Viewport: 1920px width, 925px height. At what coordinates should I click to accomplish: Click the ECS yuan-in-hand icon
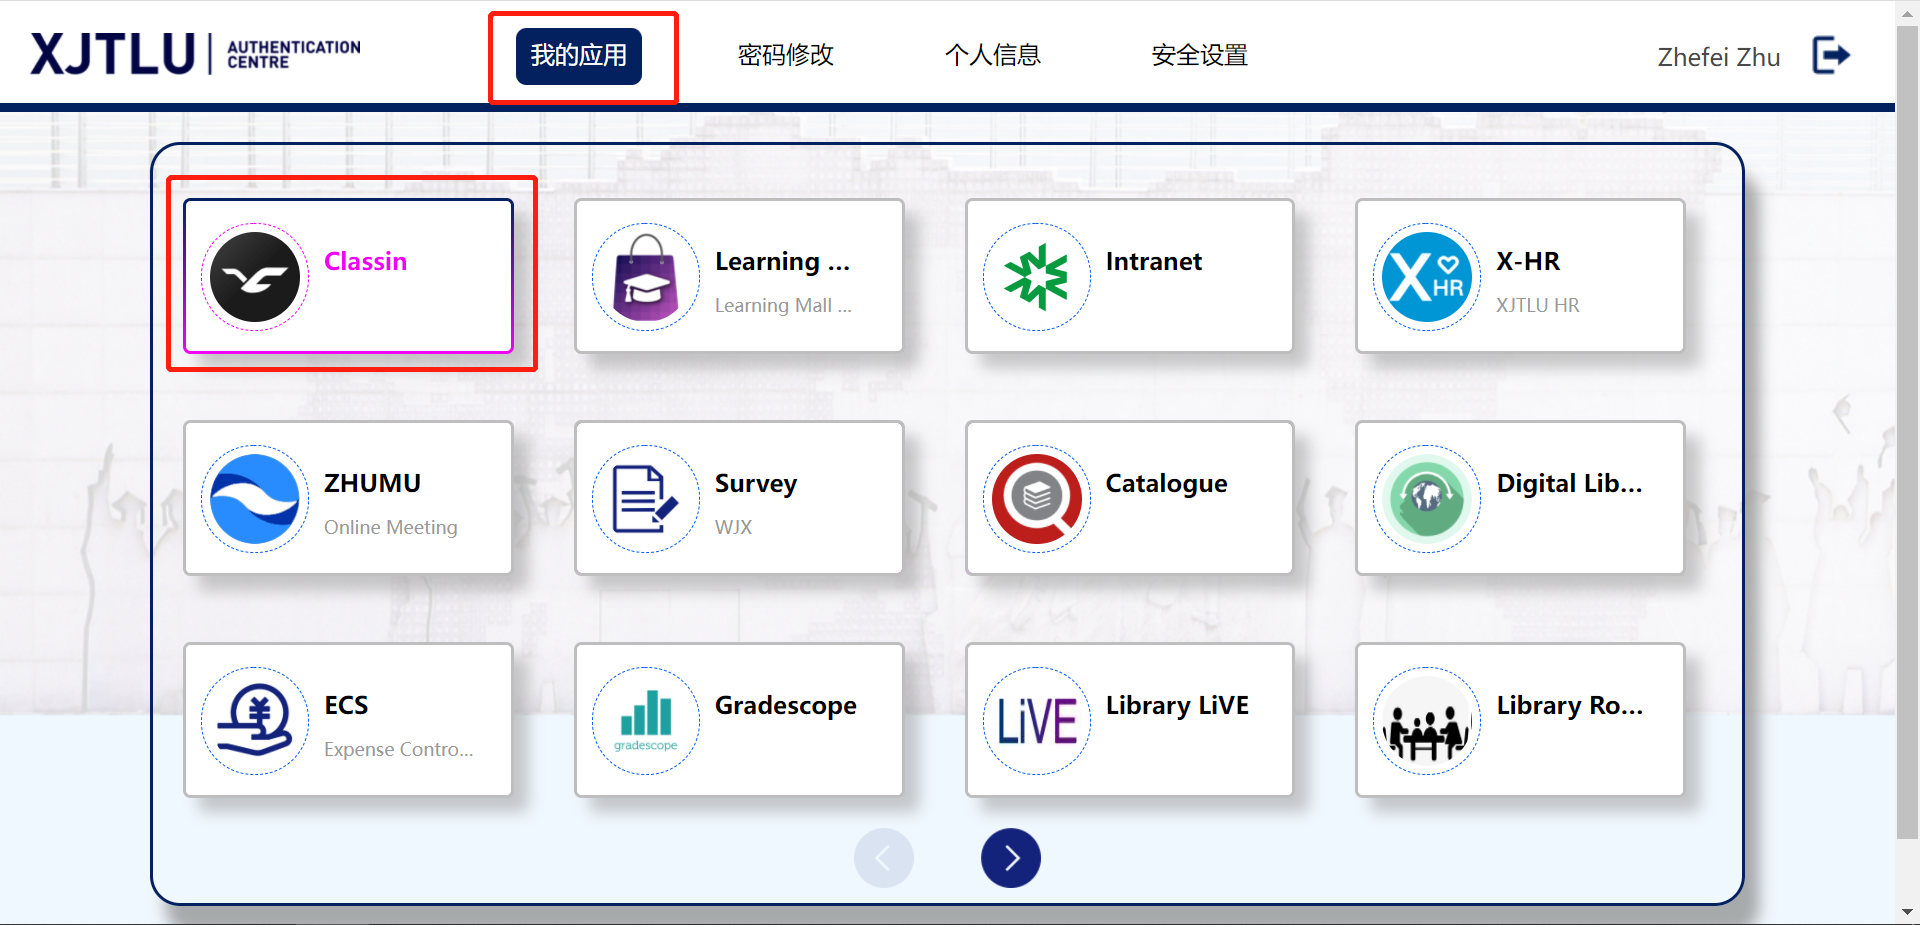(255, 721)
